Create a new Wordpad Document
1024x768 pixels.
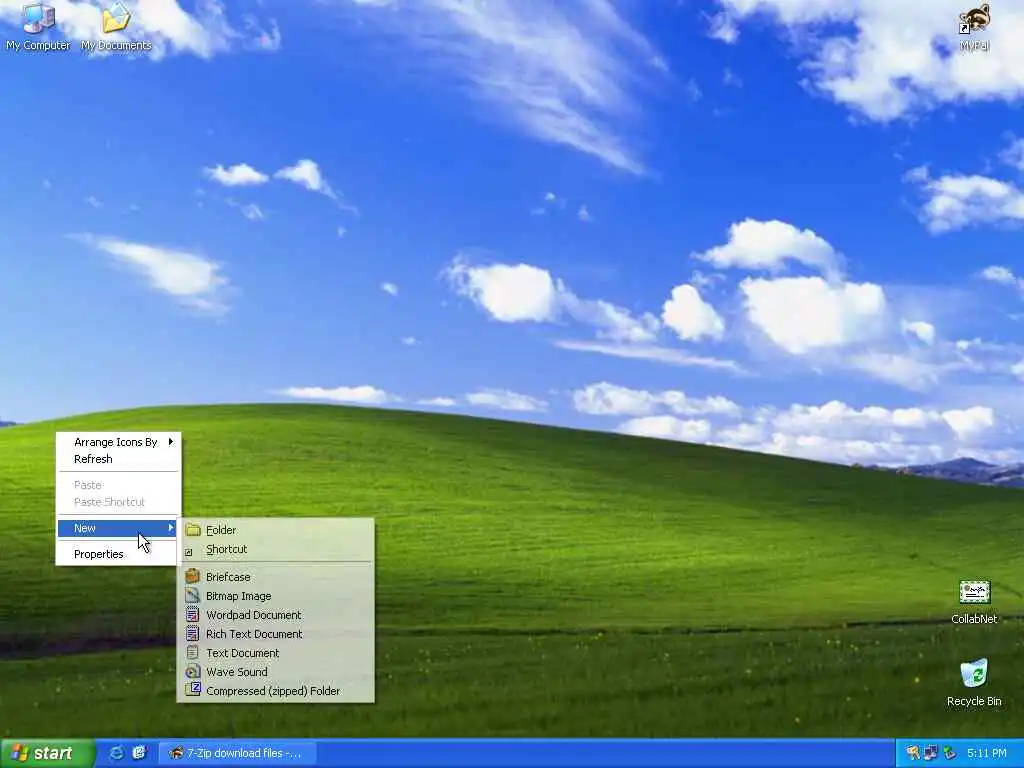(x=276, y=615)
